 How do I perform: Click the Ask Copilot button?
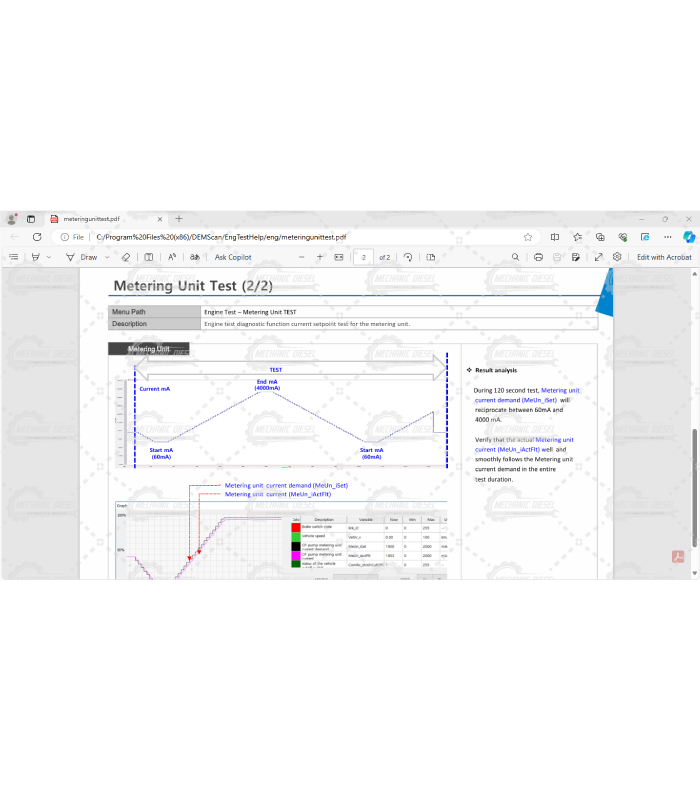click(233, 257)
